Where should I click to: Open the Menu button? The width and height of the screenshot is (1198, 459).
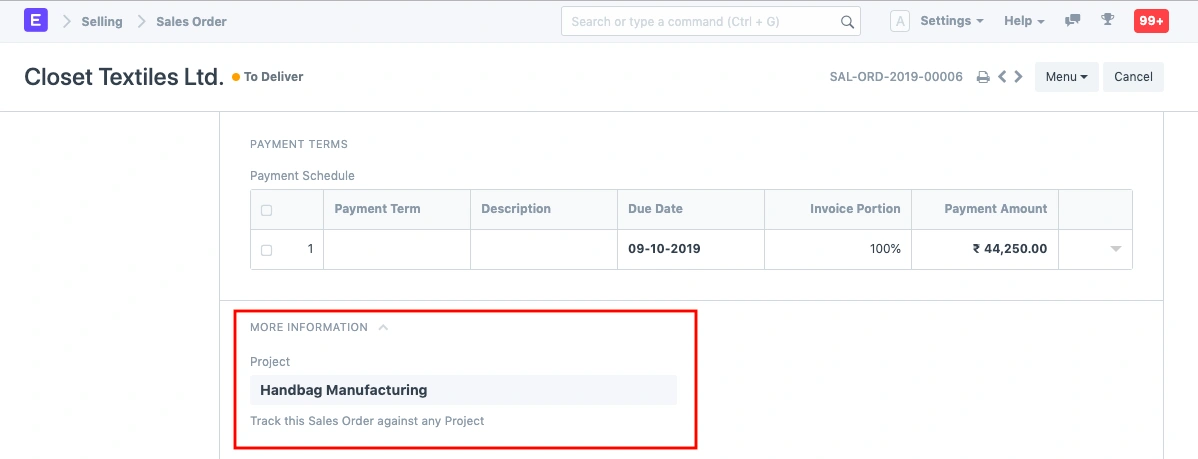pos(1066,77)
